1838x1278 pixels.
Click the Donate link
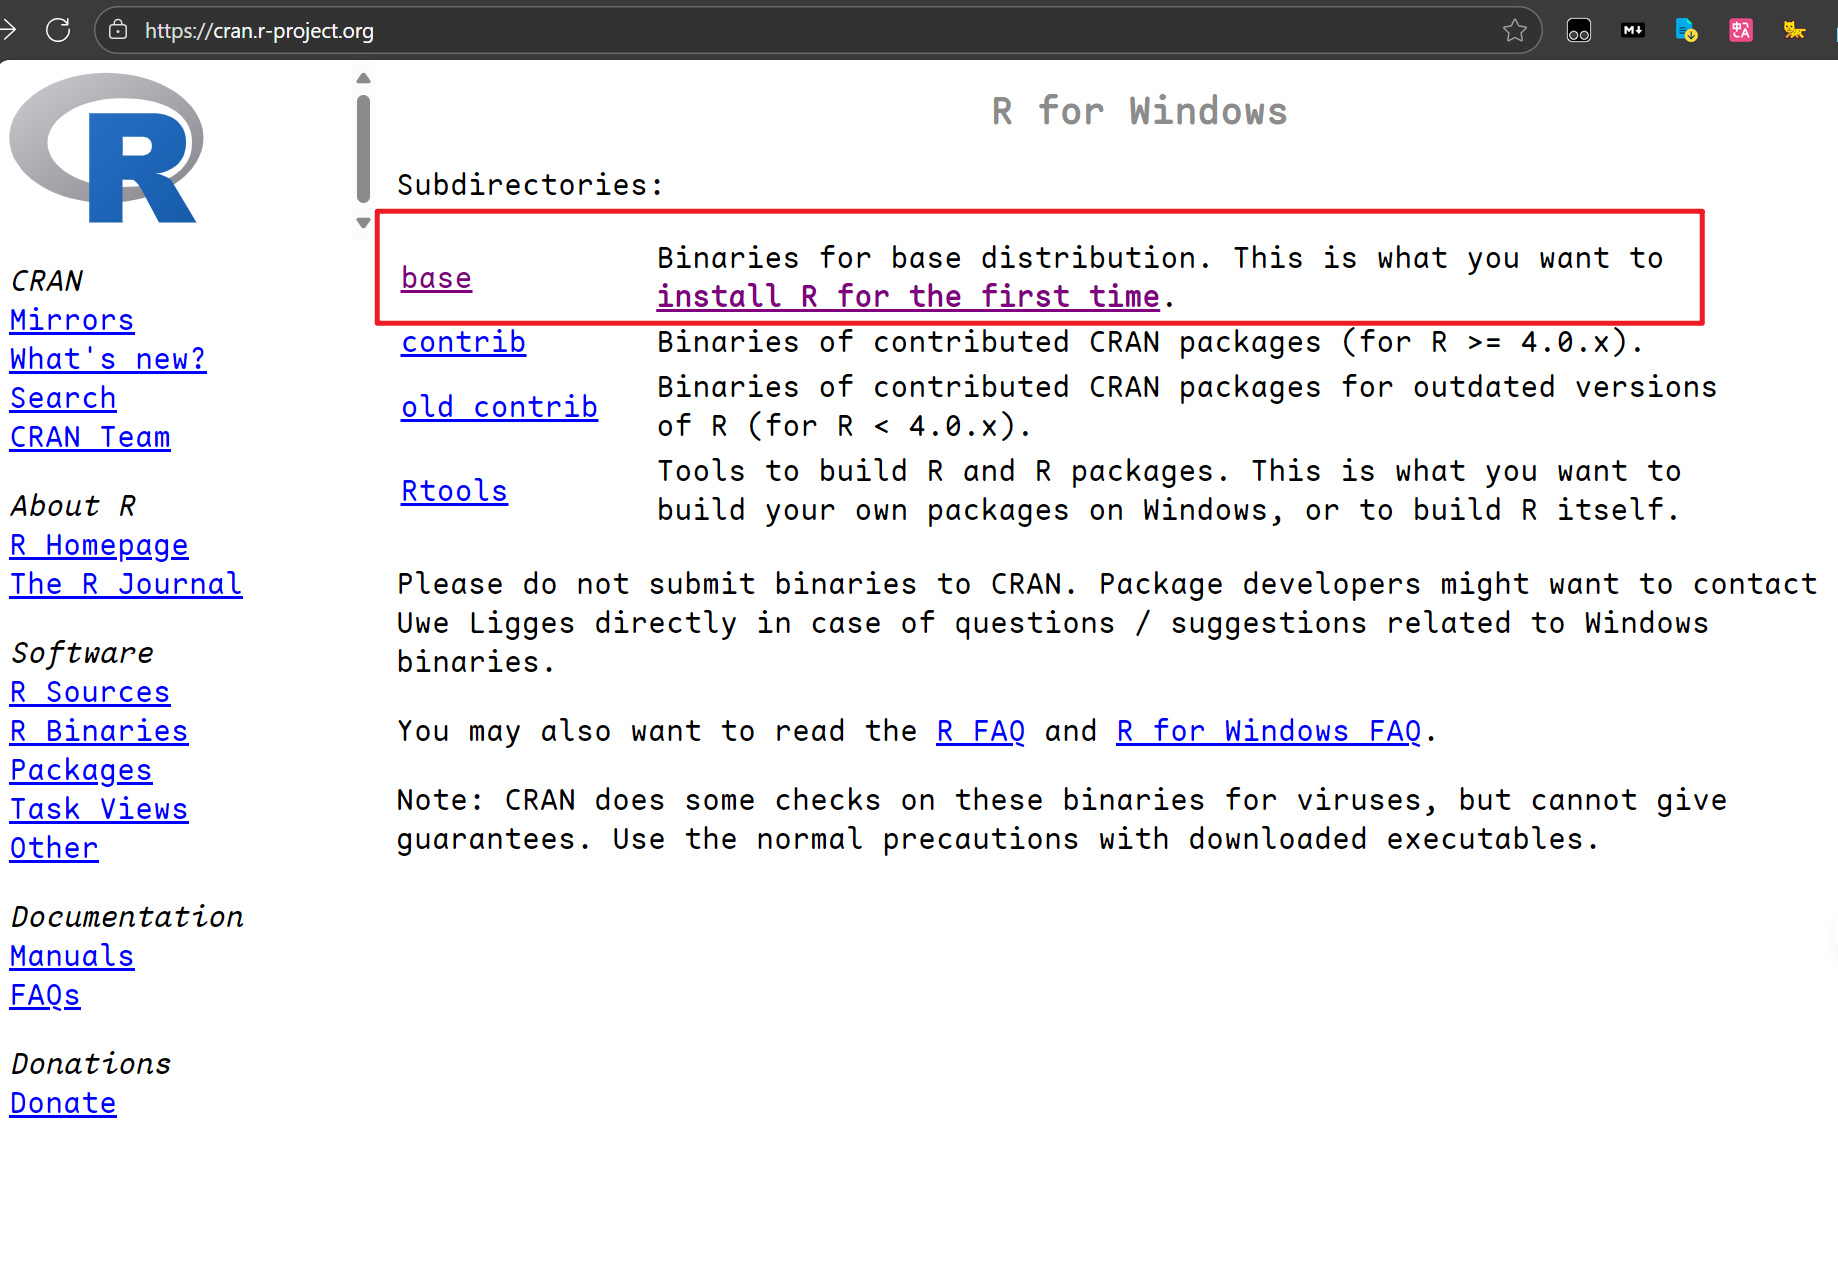[x=63, y=1103]
